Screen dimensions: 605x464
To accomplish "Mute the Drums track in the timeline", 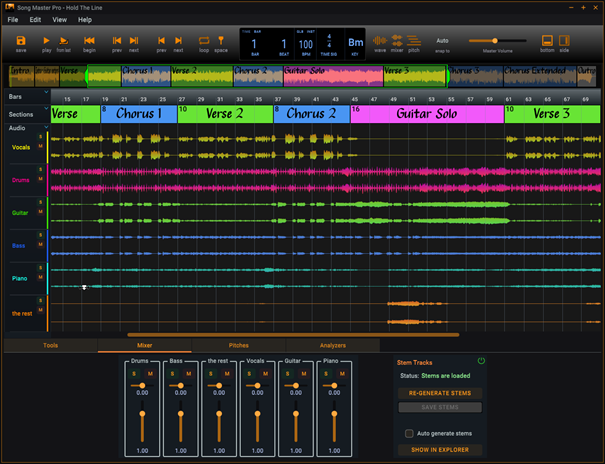I will 40,179.
